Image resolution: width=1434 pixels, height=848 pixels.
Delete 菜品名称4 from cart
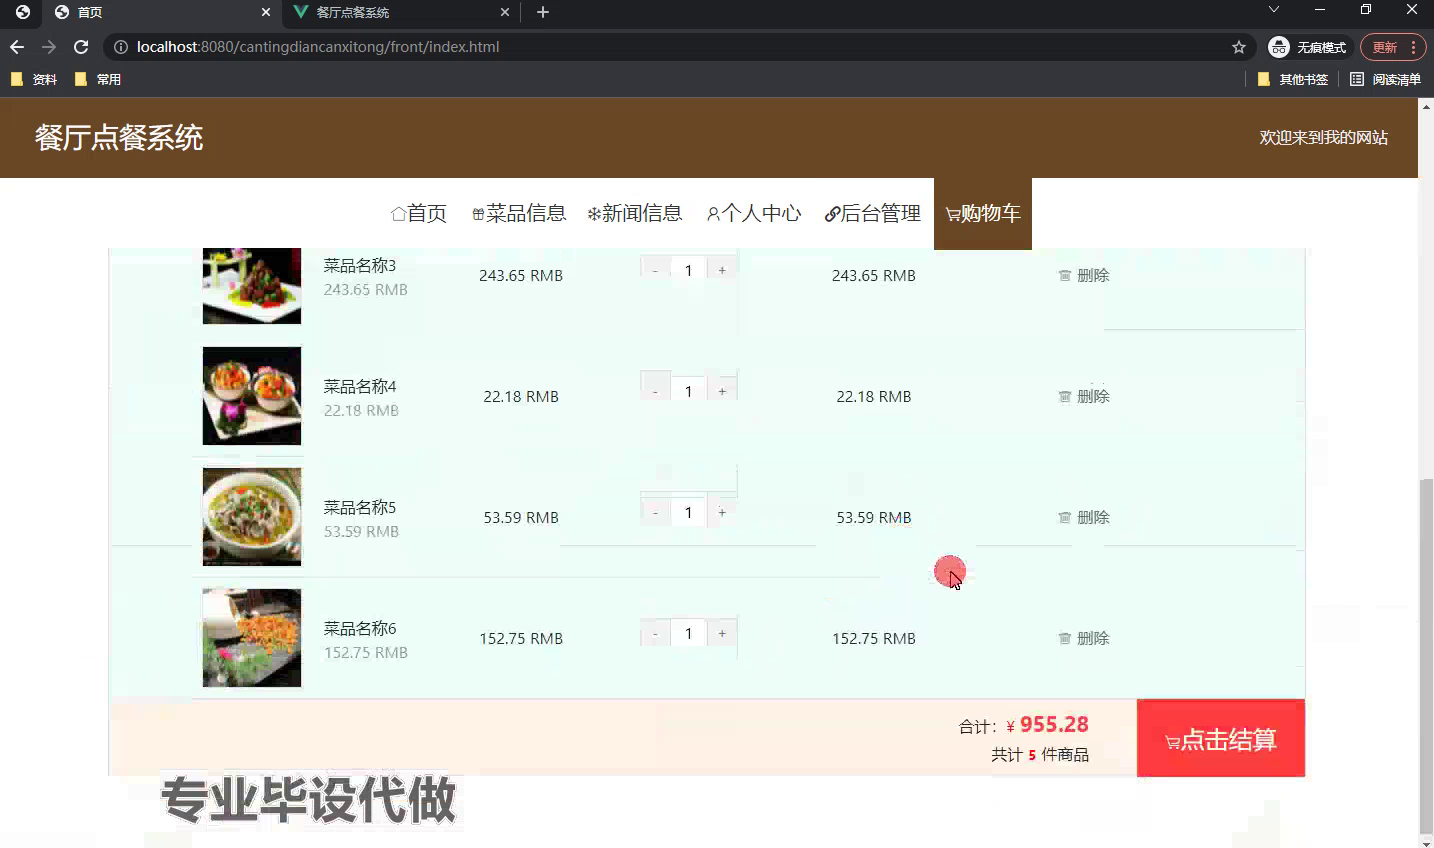1084,396
